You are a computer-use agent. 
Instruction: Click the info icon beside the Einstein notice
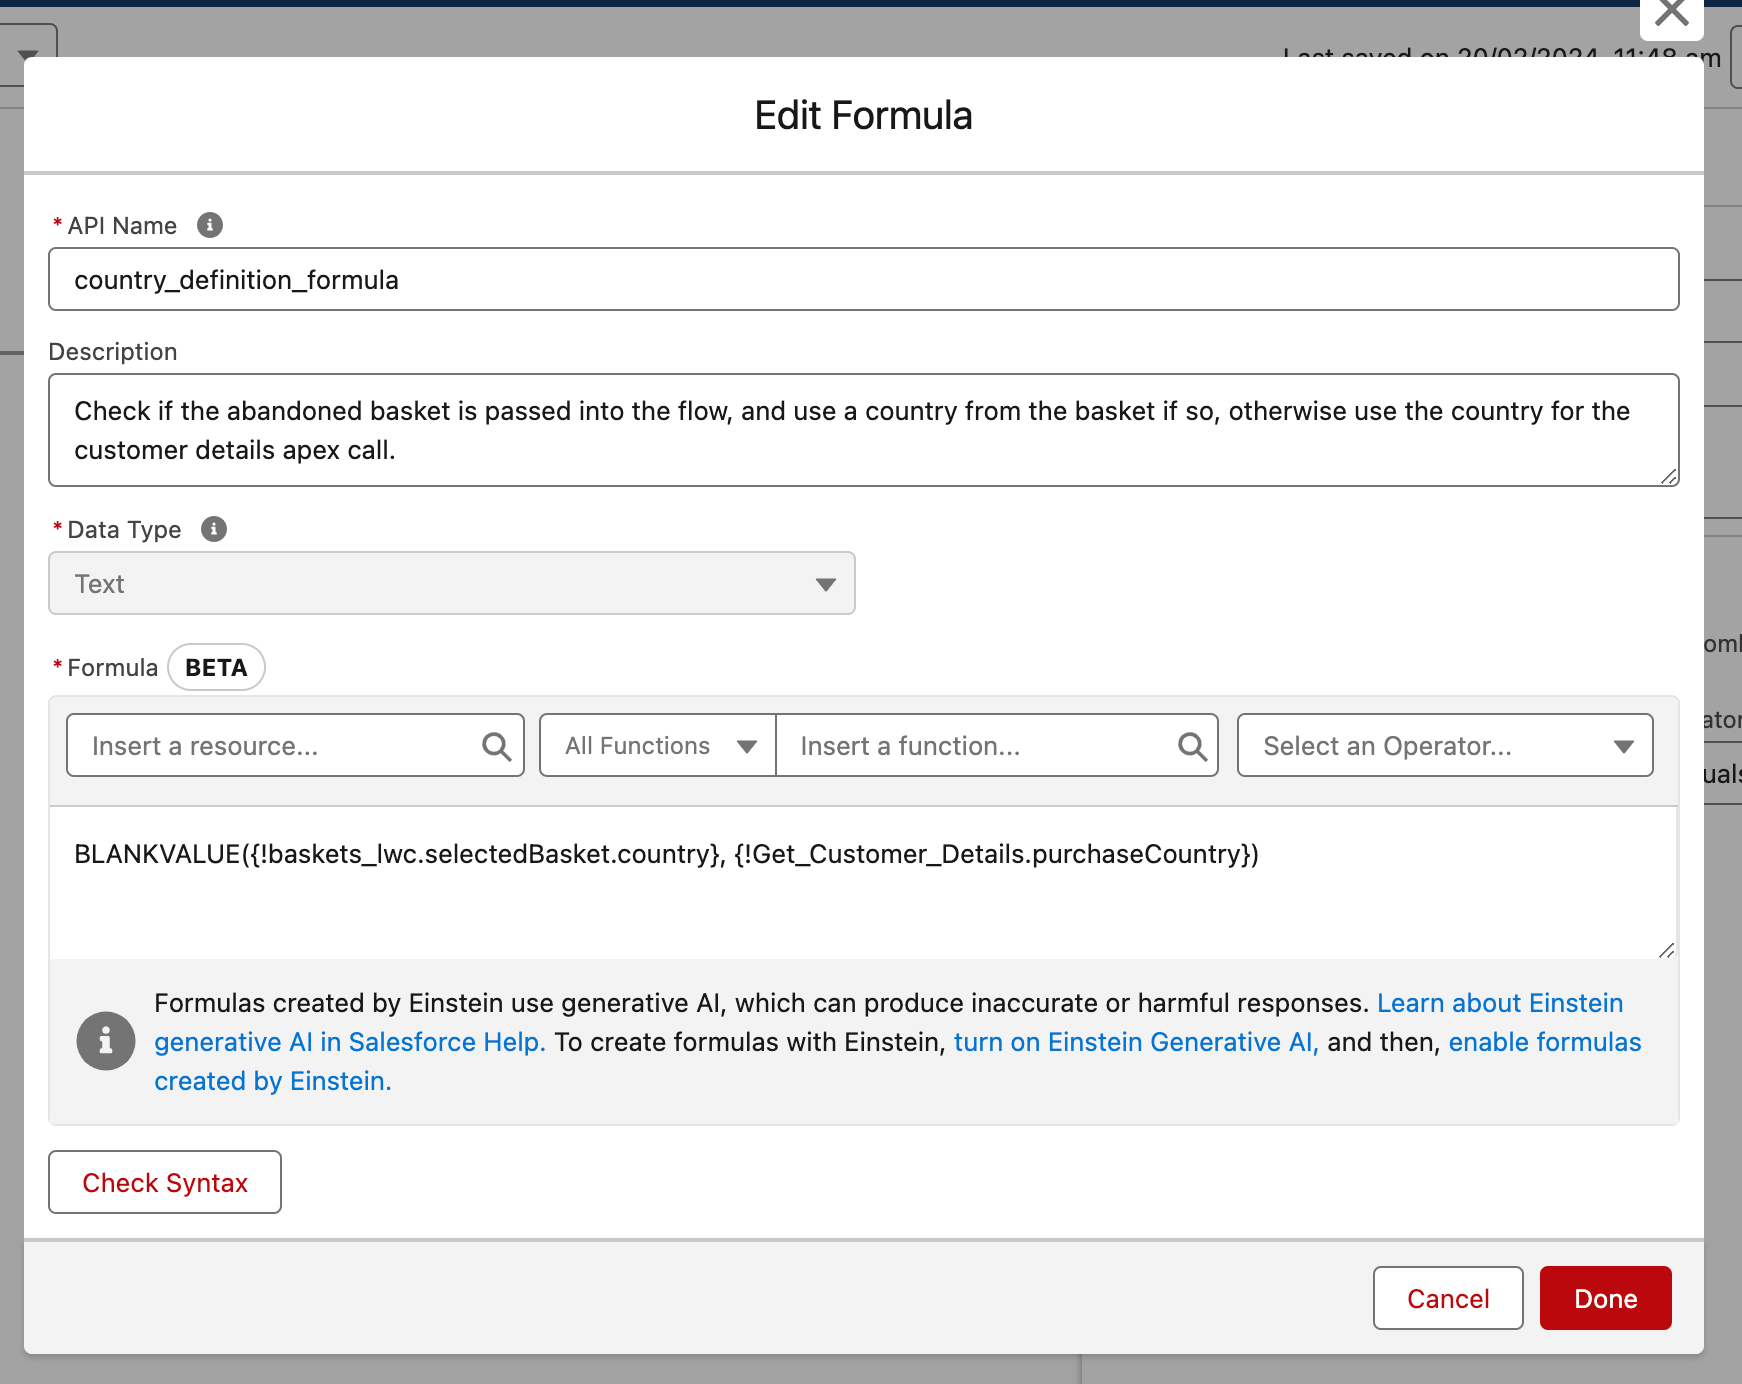[x=106, y=1041]
